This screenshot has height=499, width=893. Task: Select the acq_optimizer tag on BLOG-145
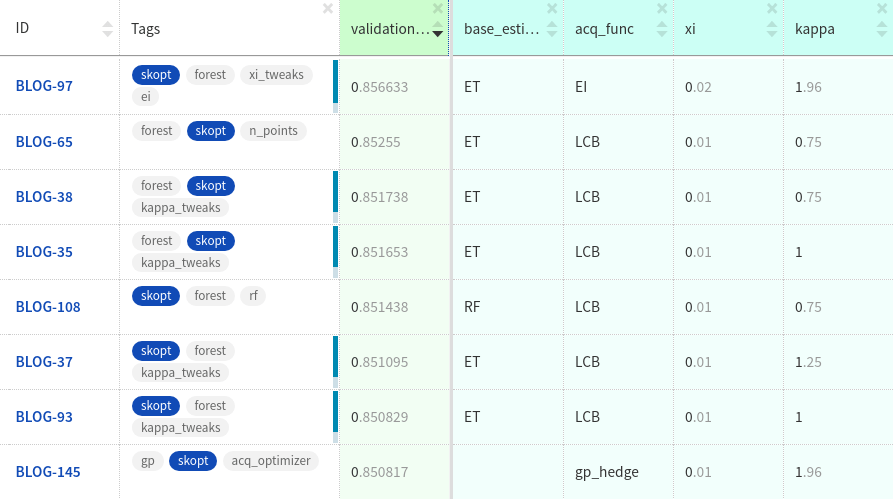272,461
